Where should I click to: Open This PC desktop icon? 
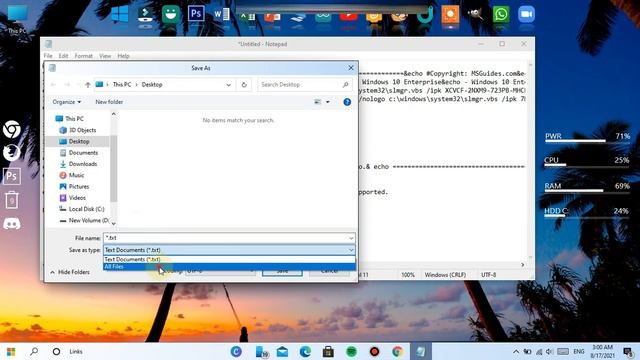(17, 19)
